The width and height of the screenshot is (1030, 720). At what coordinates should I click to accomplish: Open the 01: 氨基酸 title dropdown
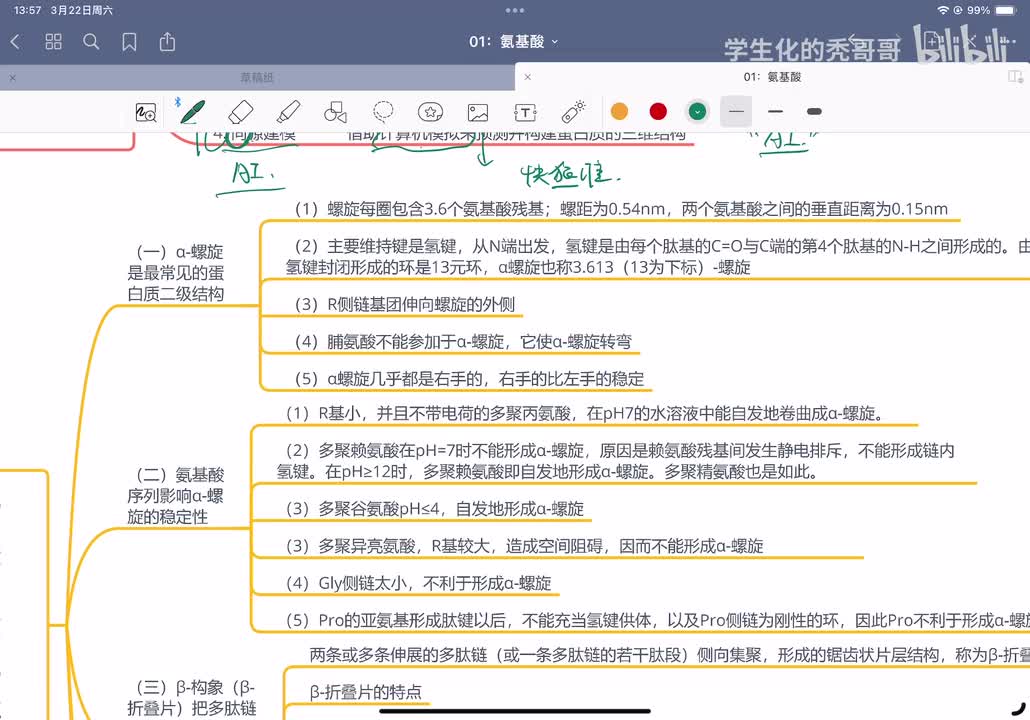coord(514,41)
